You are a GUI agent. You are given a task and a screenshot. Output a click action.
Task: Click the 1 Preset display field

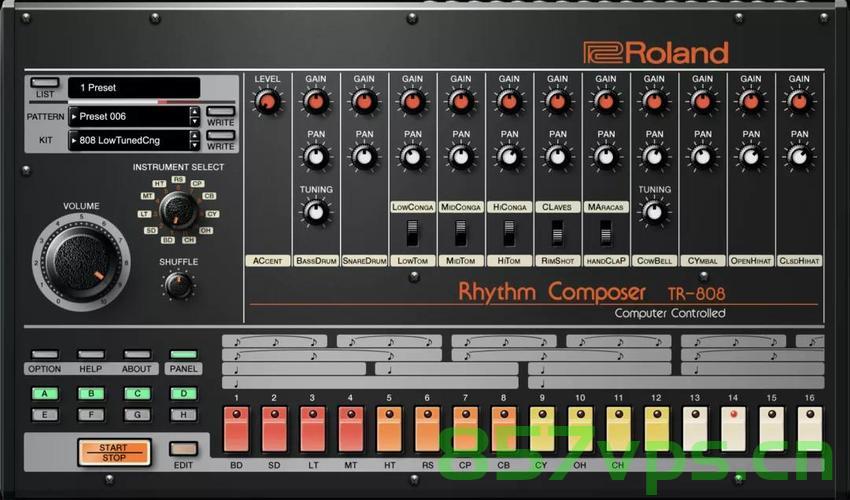click(134, 88)
